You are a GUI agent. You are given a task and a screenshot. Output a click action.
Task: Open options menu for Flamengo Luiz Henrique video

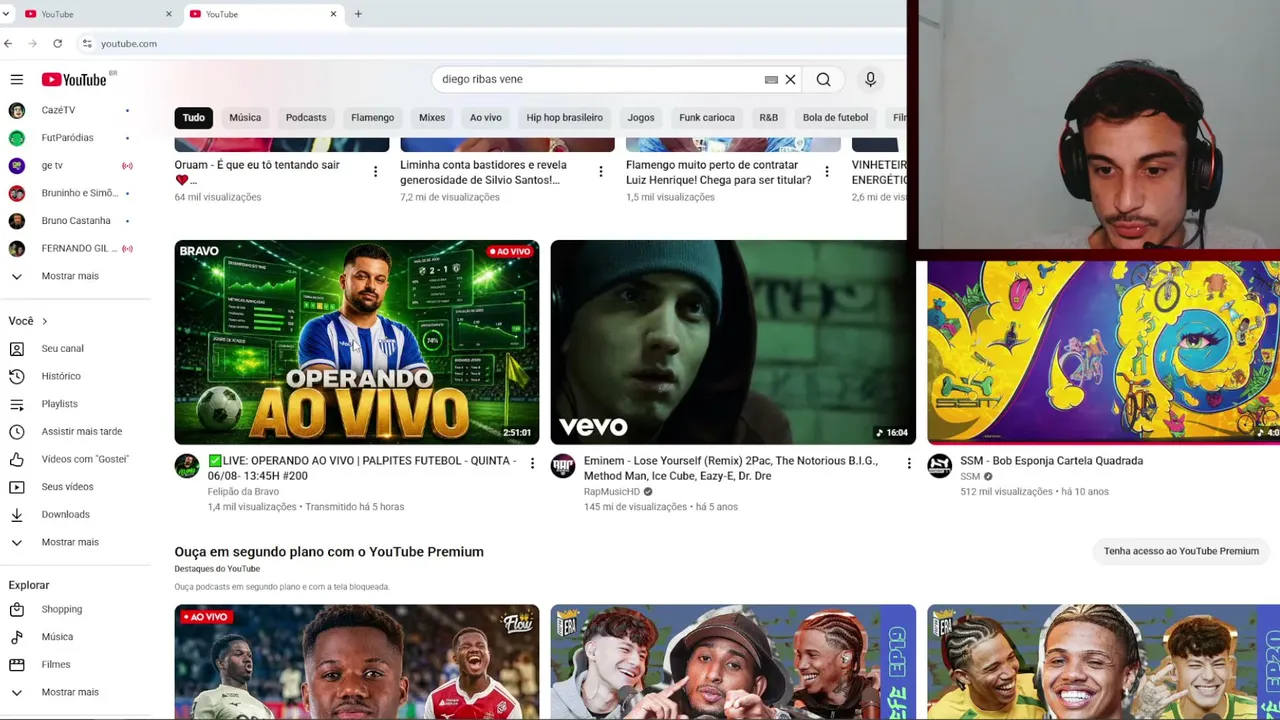point(827,172)
